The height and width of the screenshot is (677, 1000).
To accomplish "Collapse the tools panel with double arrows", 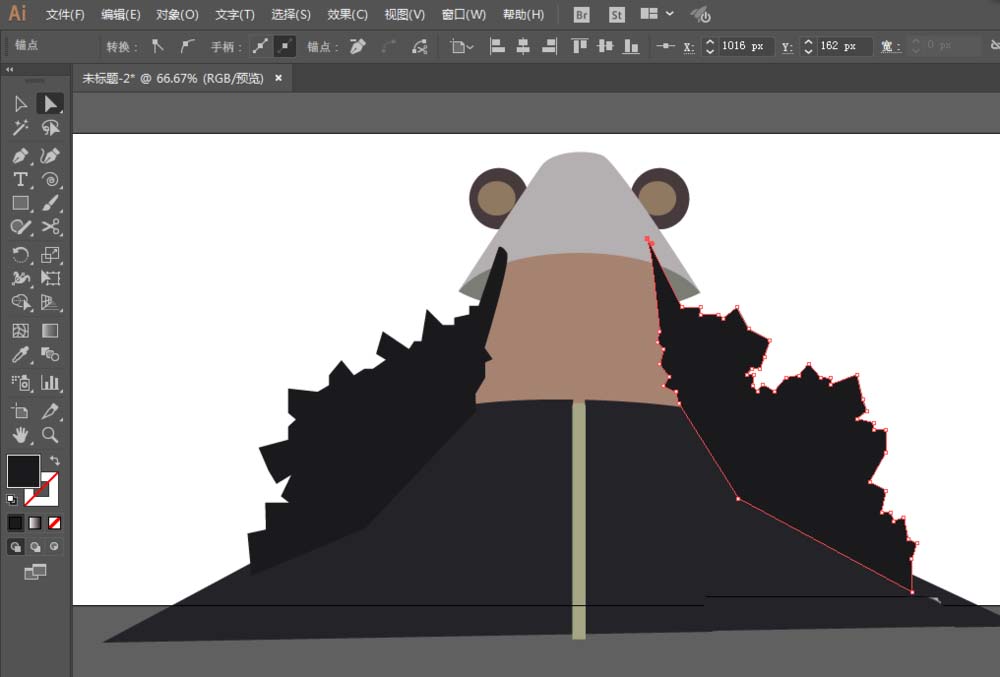I will tap(10, 69).
